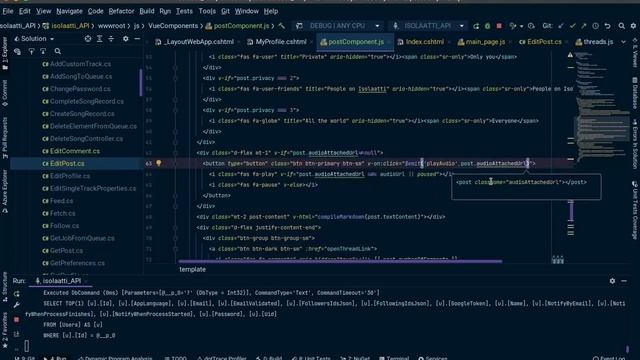Click wwwroot in the breadcrumb path

(111, 26)
